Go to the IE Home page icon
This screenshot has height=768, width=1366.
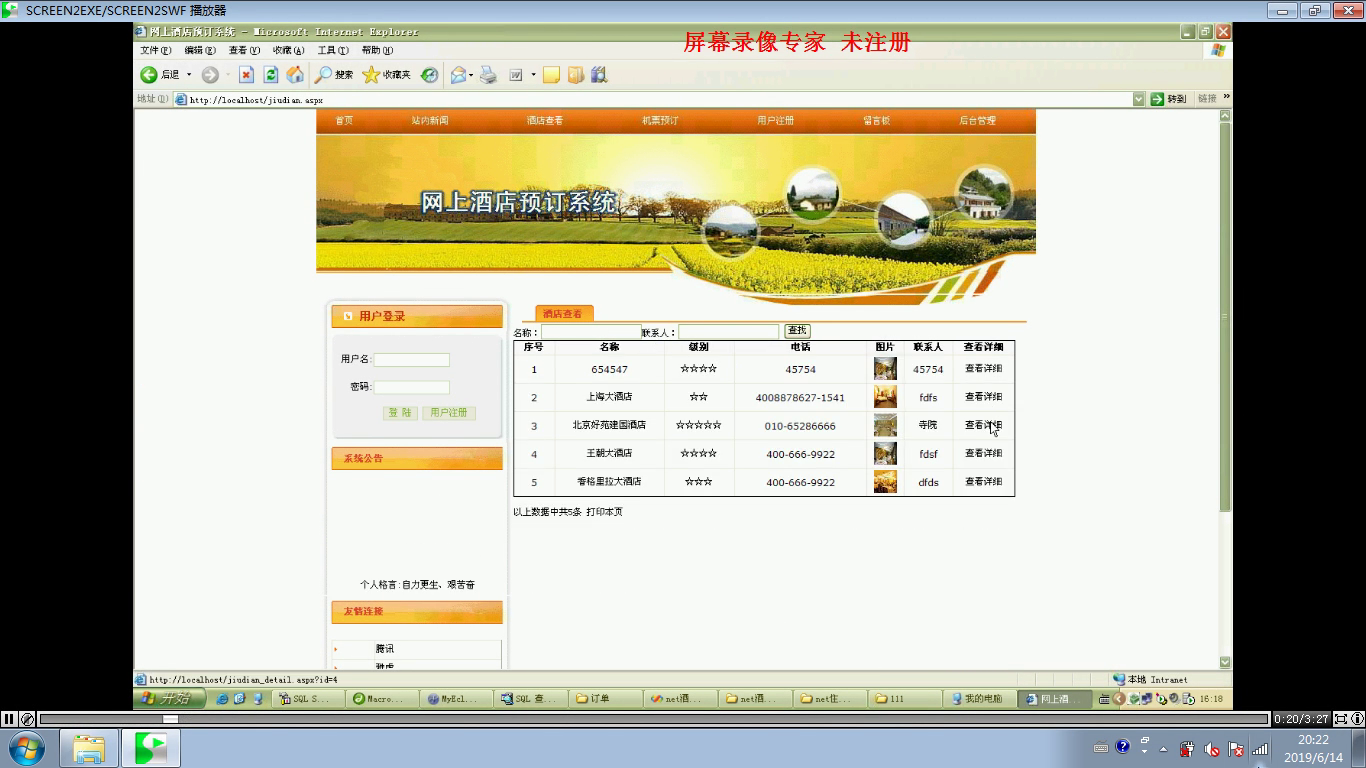(x=295, y=75)
